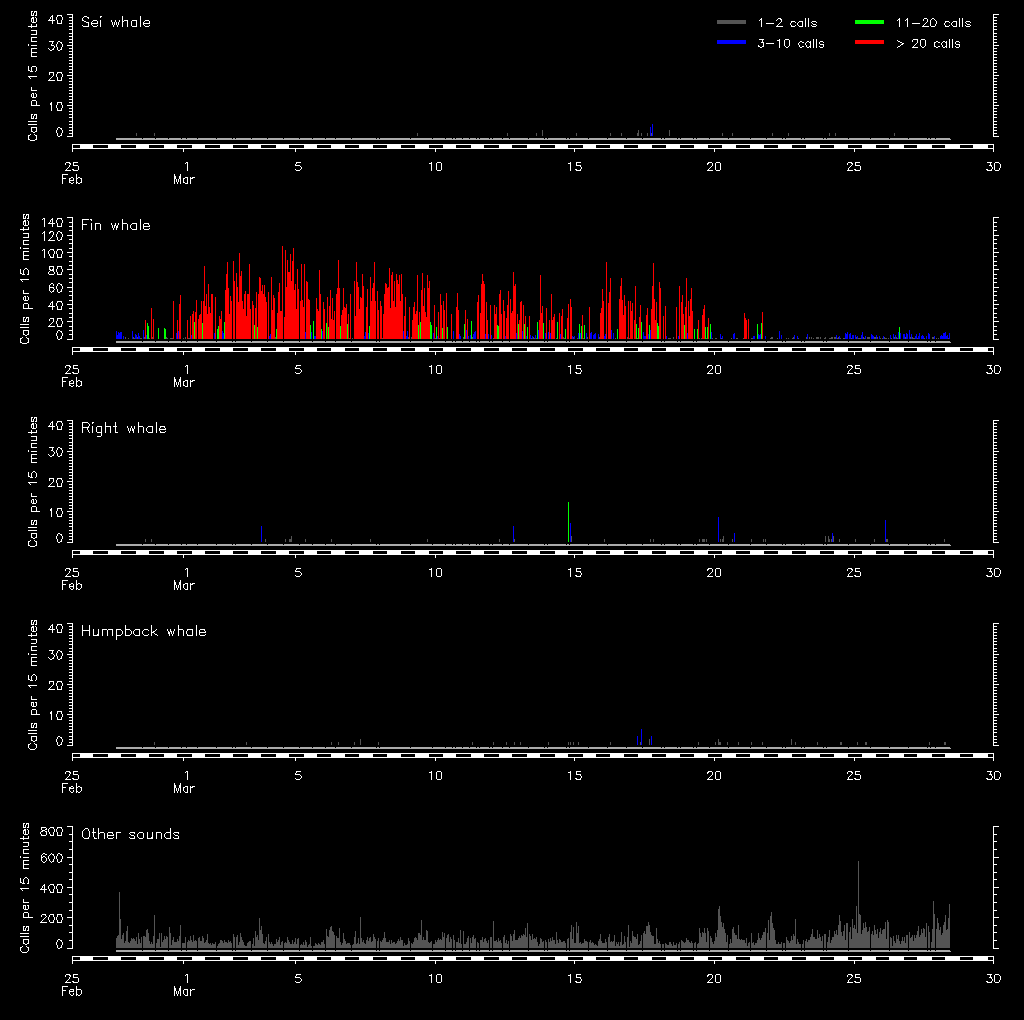Select the '> 20 calls' legend text
This screenshot has height=1020, width=1024.
point(928,43)
